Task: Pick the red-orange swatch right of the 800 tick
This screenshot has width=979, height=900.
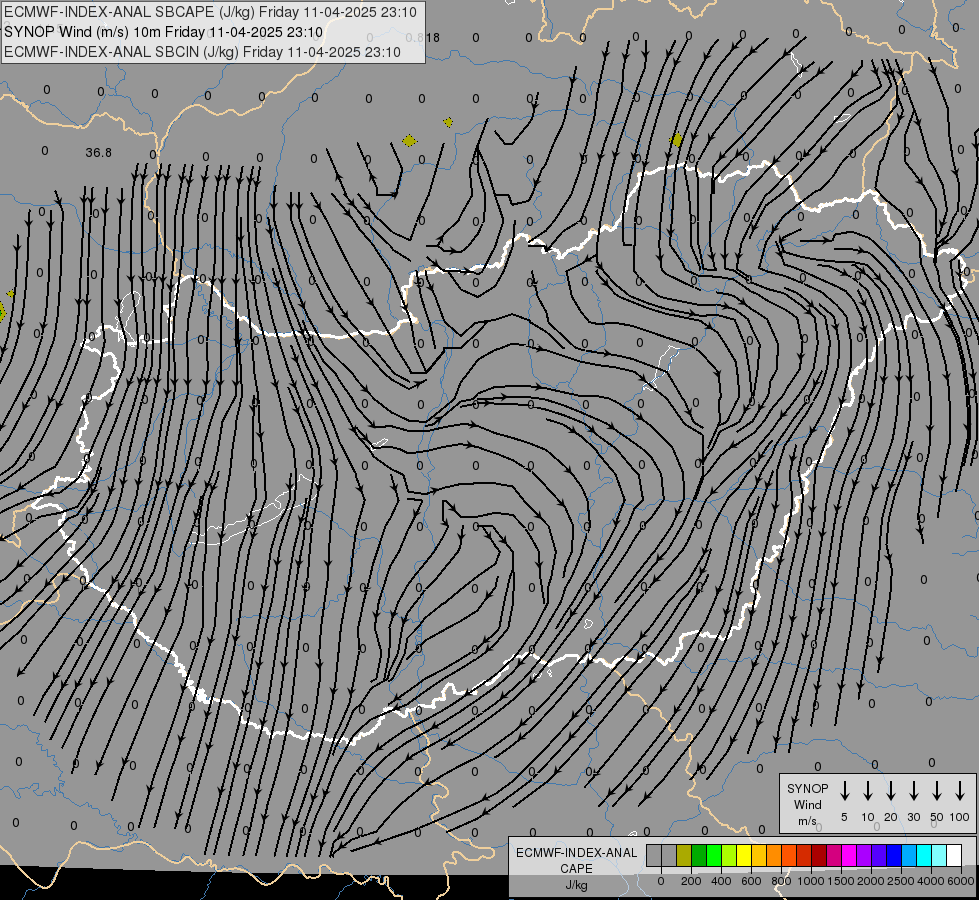Action: (789, 855)
